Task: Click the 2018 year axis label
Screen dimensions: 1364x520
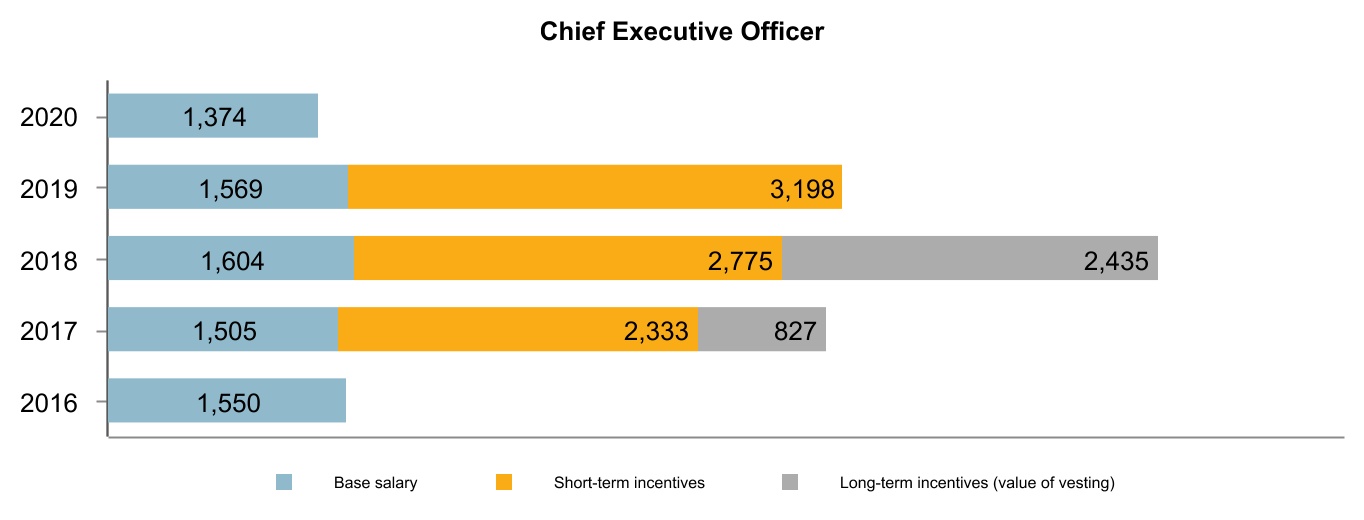Action: [x=49, y=259]
